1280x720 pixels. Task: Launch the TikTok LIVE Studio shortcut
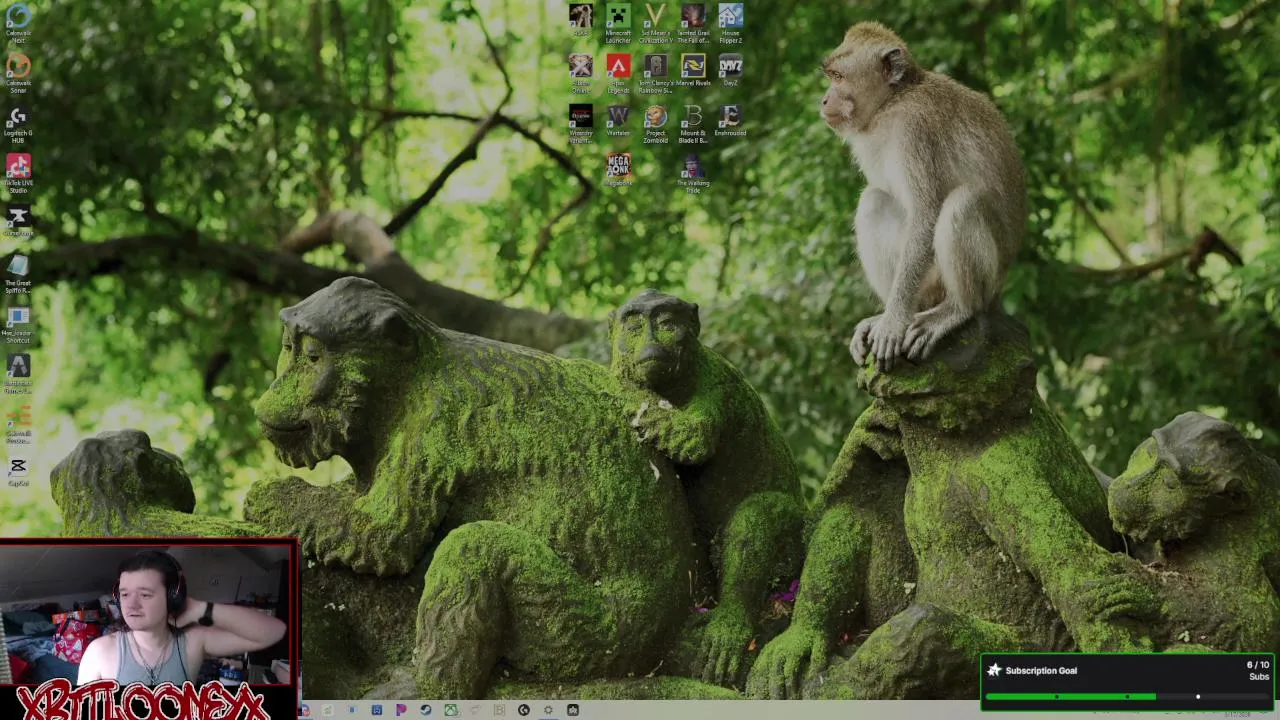18,174
